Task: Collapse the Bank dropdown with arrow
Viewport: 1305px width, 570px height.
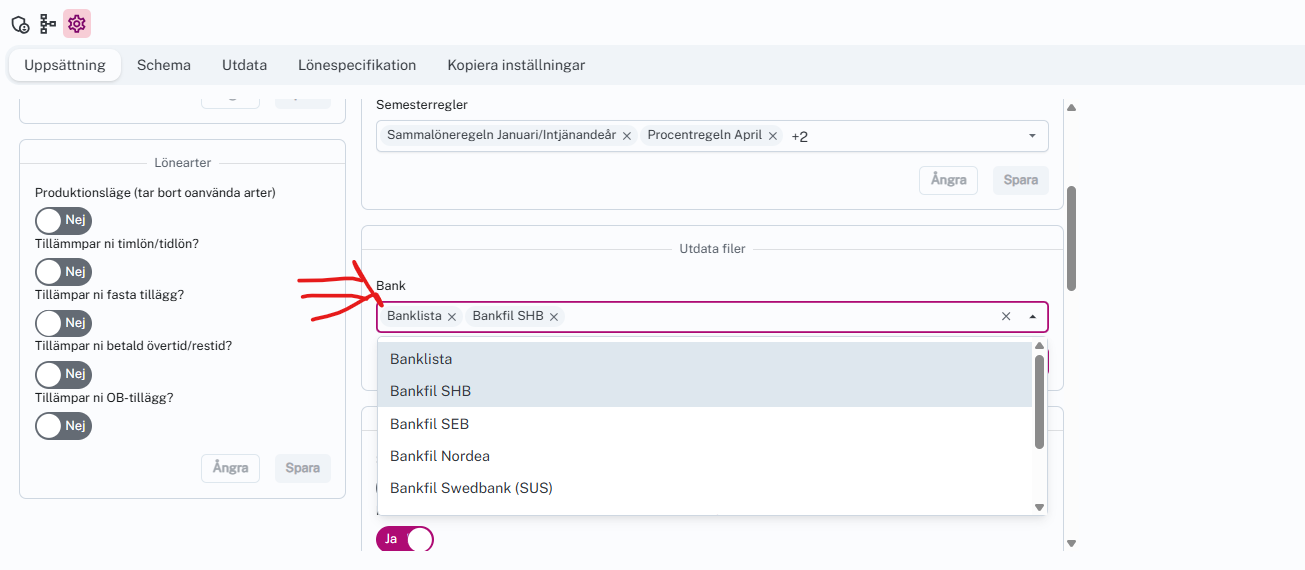Action: pyautogui.click(x=1032, y=316)
